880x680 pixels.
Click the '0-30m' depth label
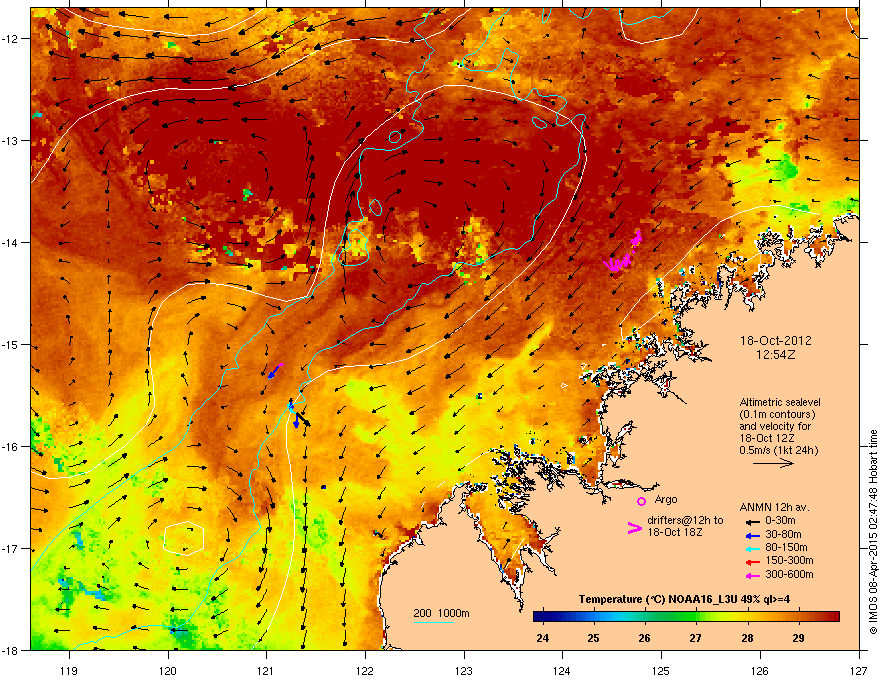tap(780, 521)
